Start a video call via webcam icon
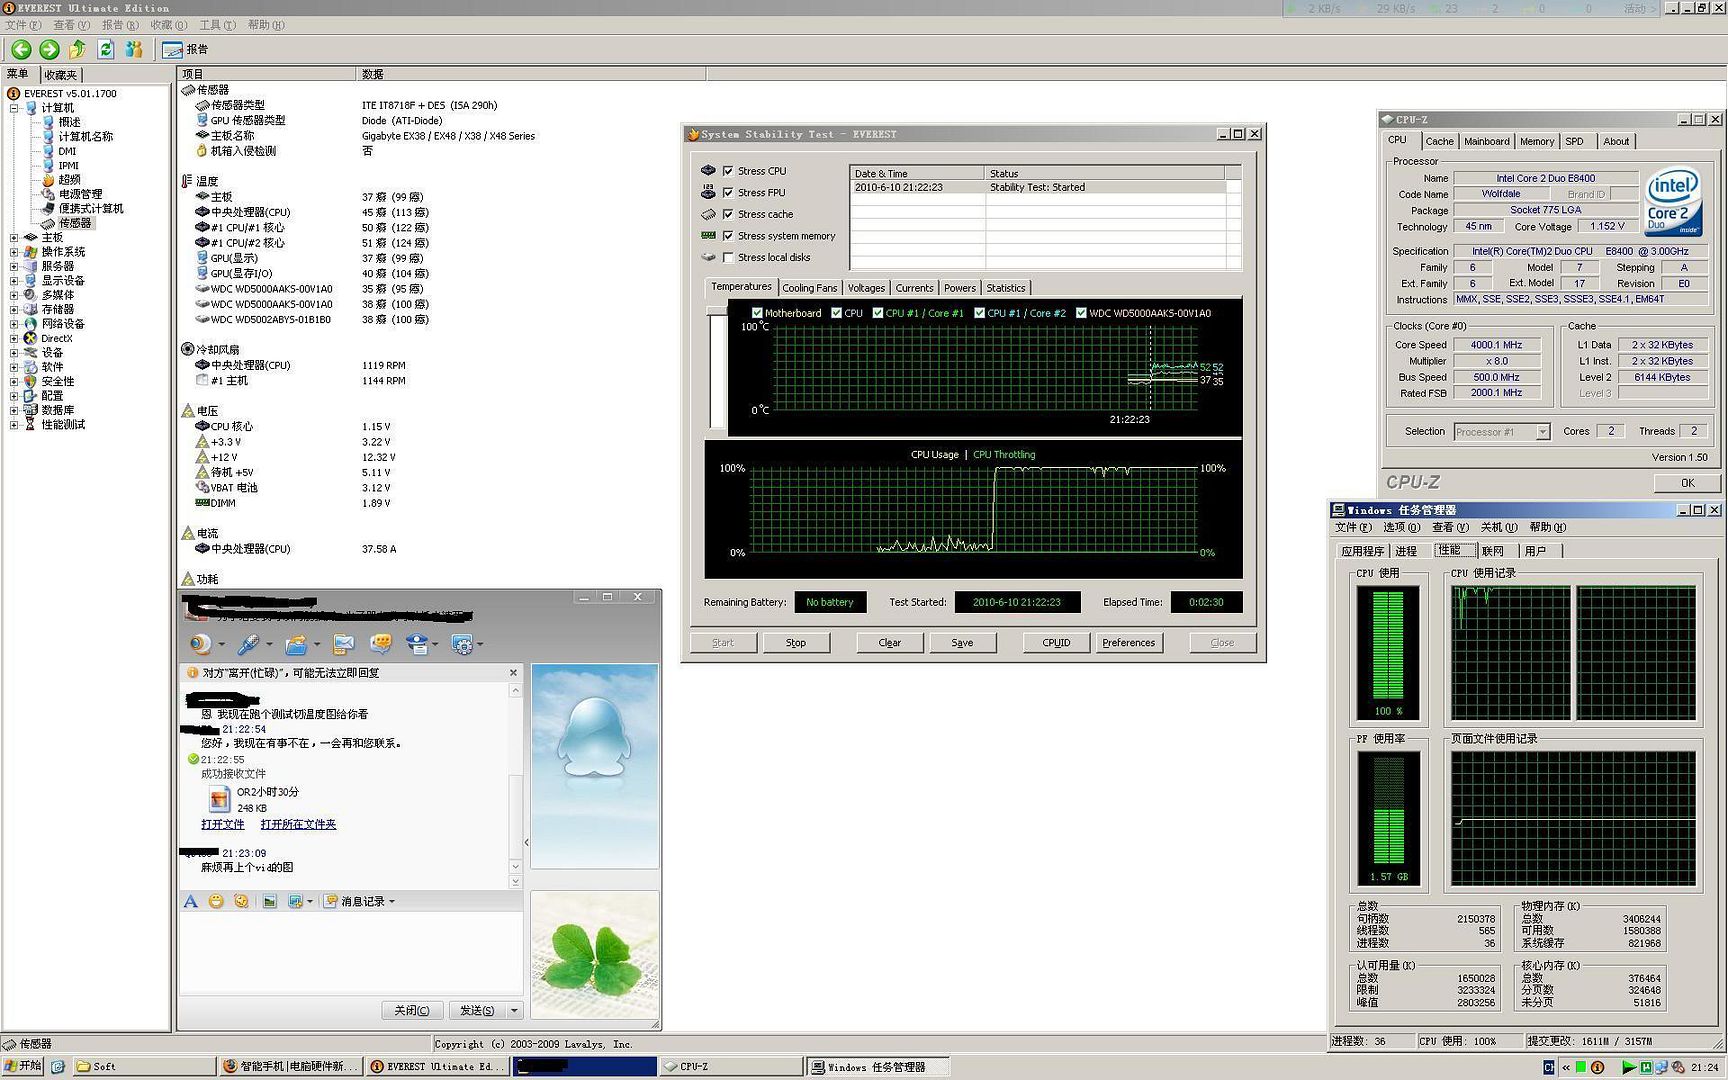 tap(200, 645)
